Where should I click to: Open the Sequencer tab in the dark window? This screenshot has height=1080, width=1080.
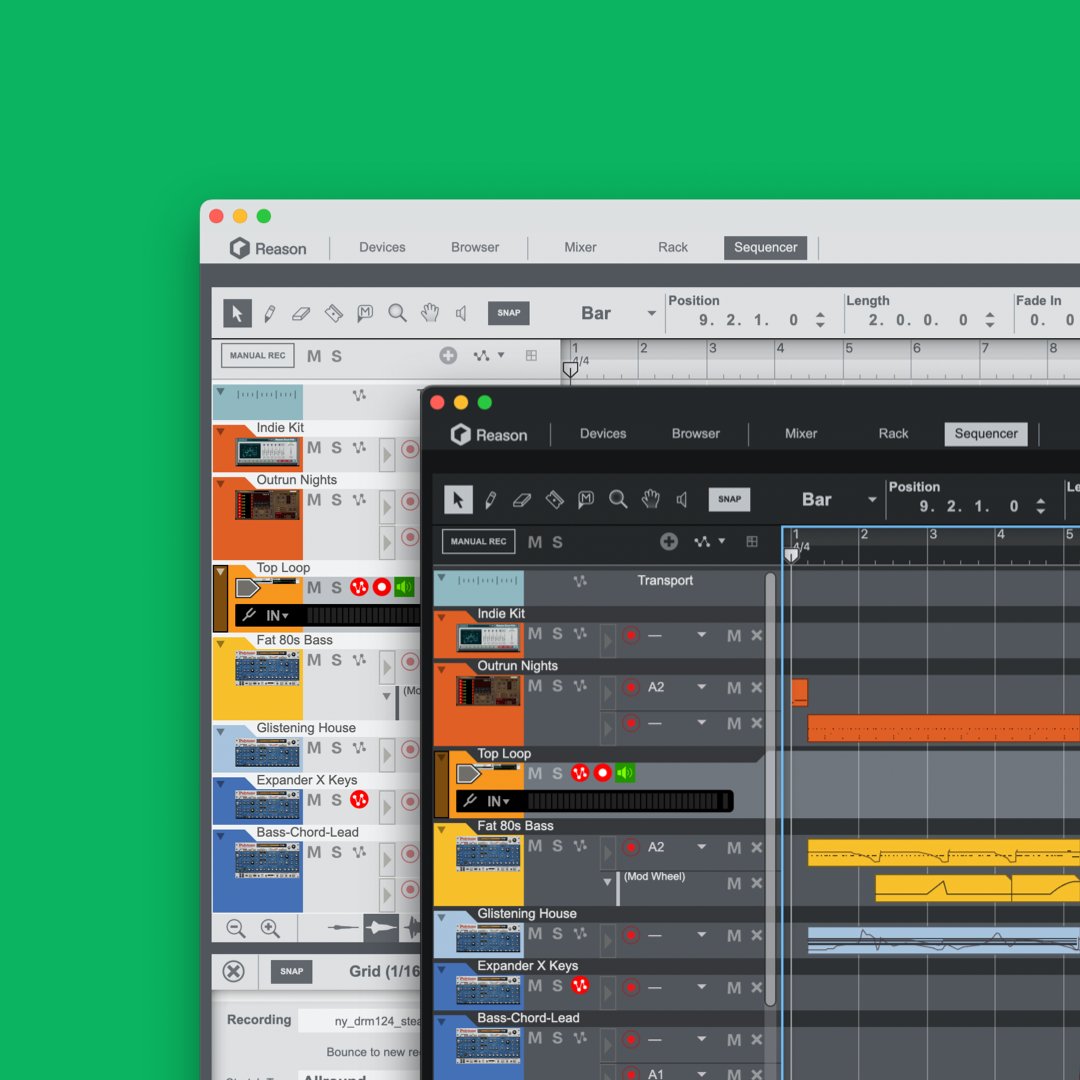click(x=986, y=434)
